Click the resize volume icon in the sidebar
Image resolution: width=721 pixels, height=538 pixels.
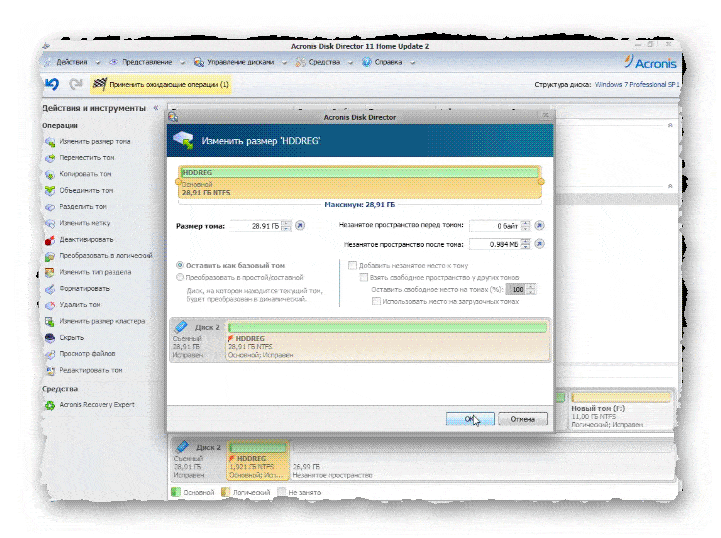pos(50,142)
